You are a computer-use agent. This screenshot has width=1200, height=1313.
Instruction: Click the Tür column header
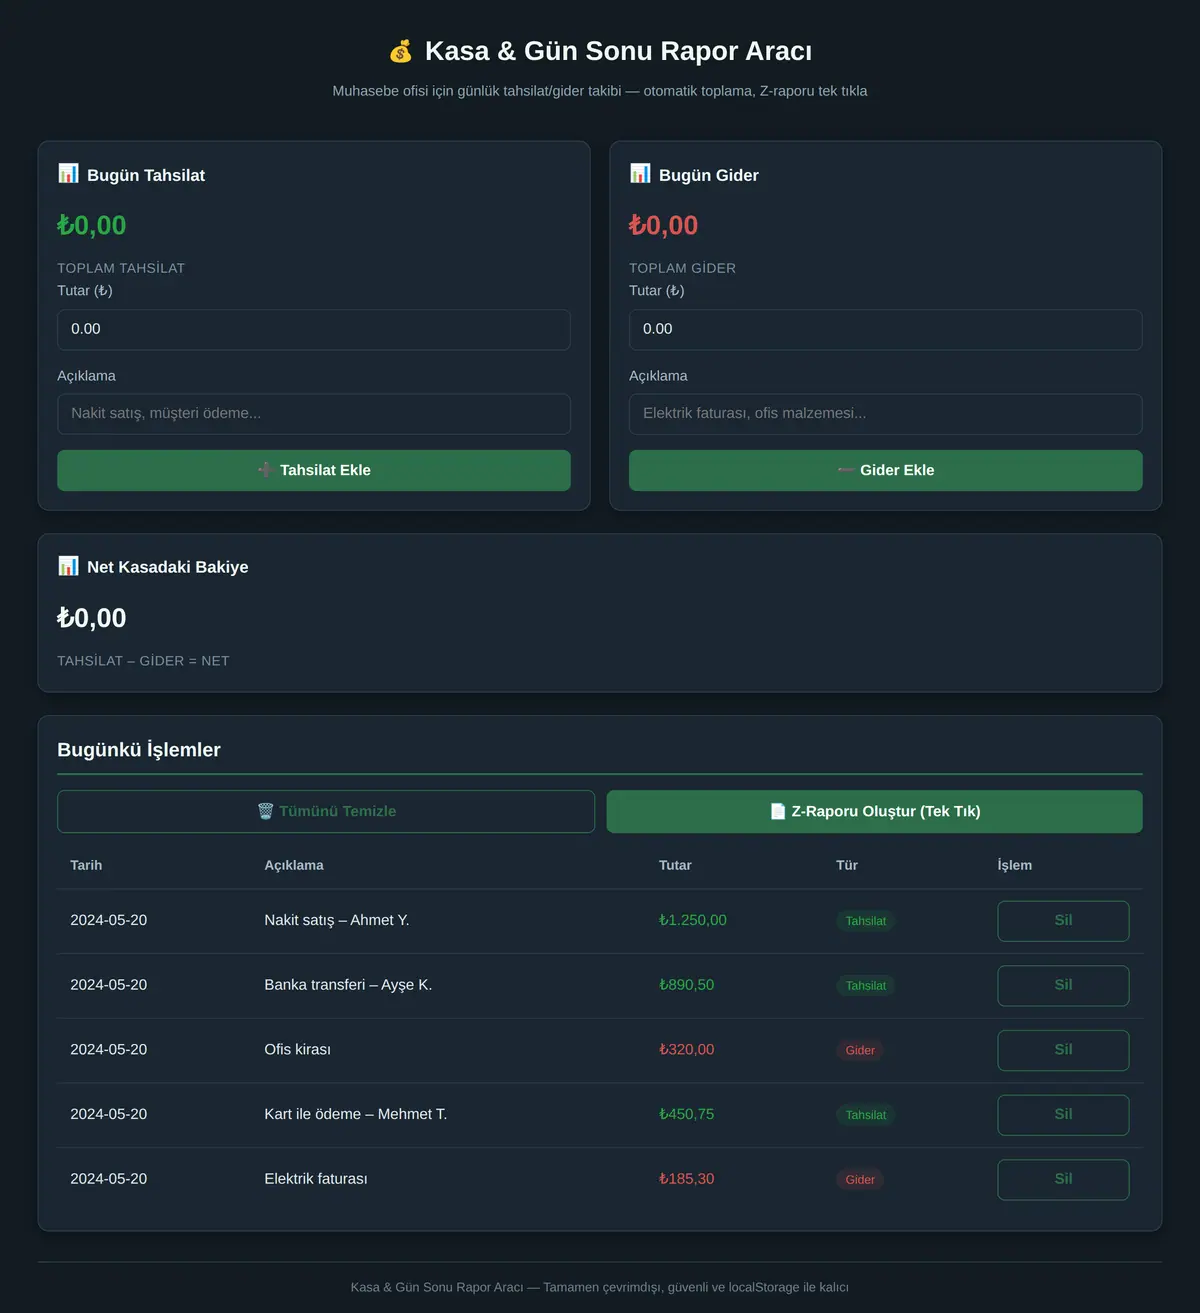(x=847, y=865)
